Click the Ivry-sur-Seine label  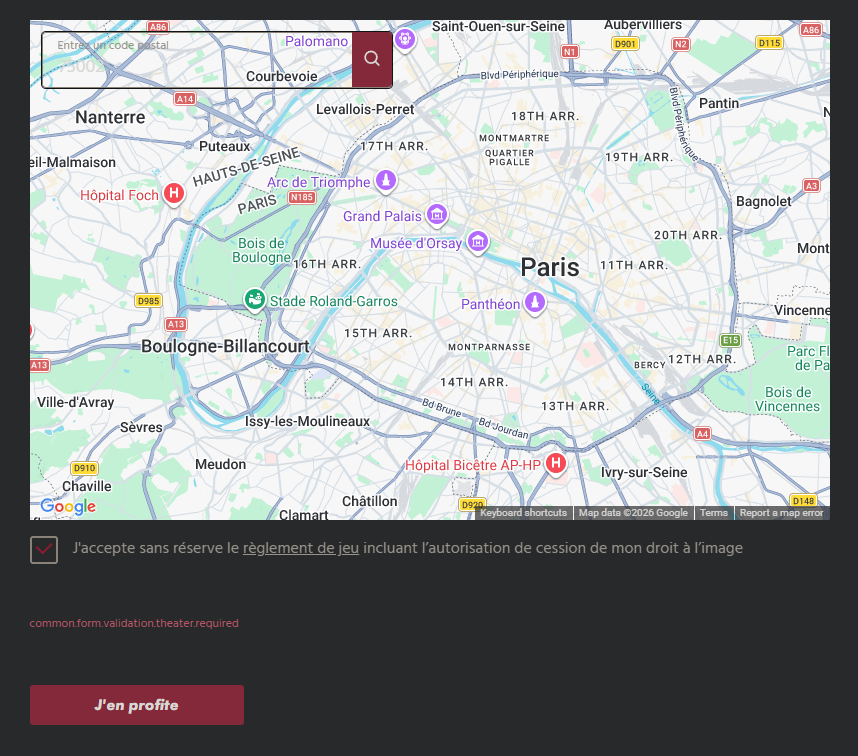point(644,472)
